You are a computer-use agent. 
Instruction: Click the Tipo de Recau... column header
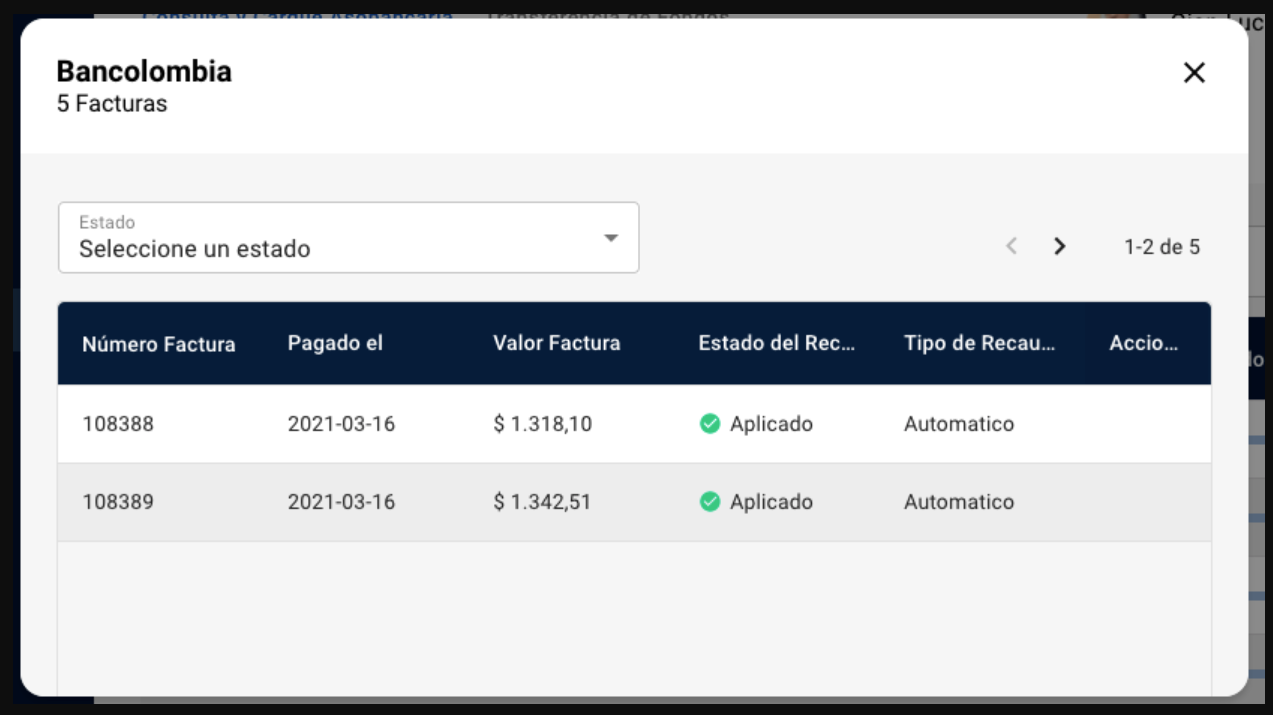pos(980,343)
